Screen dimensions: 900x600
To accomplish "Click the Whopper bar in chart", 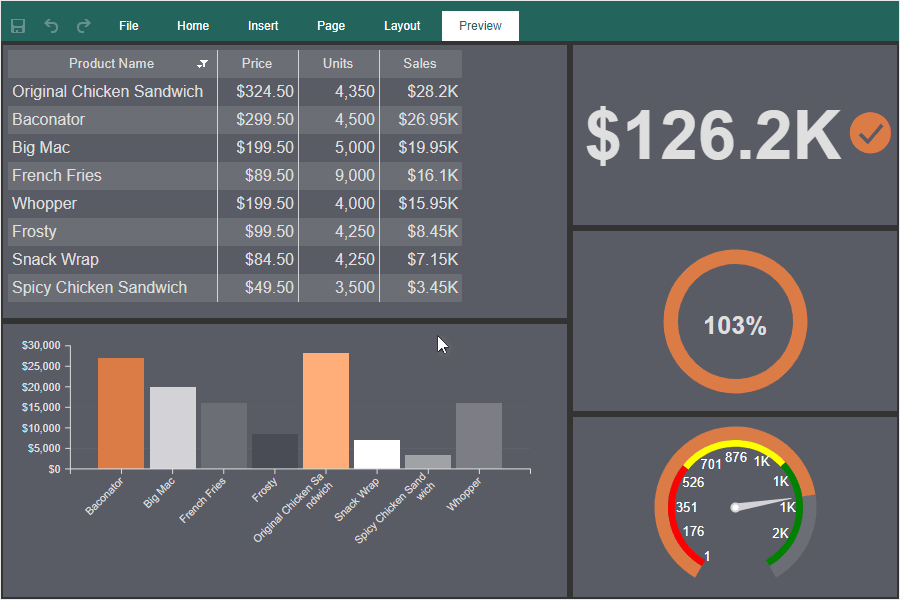I will 479,436.
